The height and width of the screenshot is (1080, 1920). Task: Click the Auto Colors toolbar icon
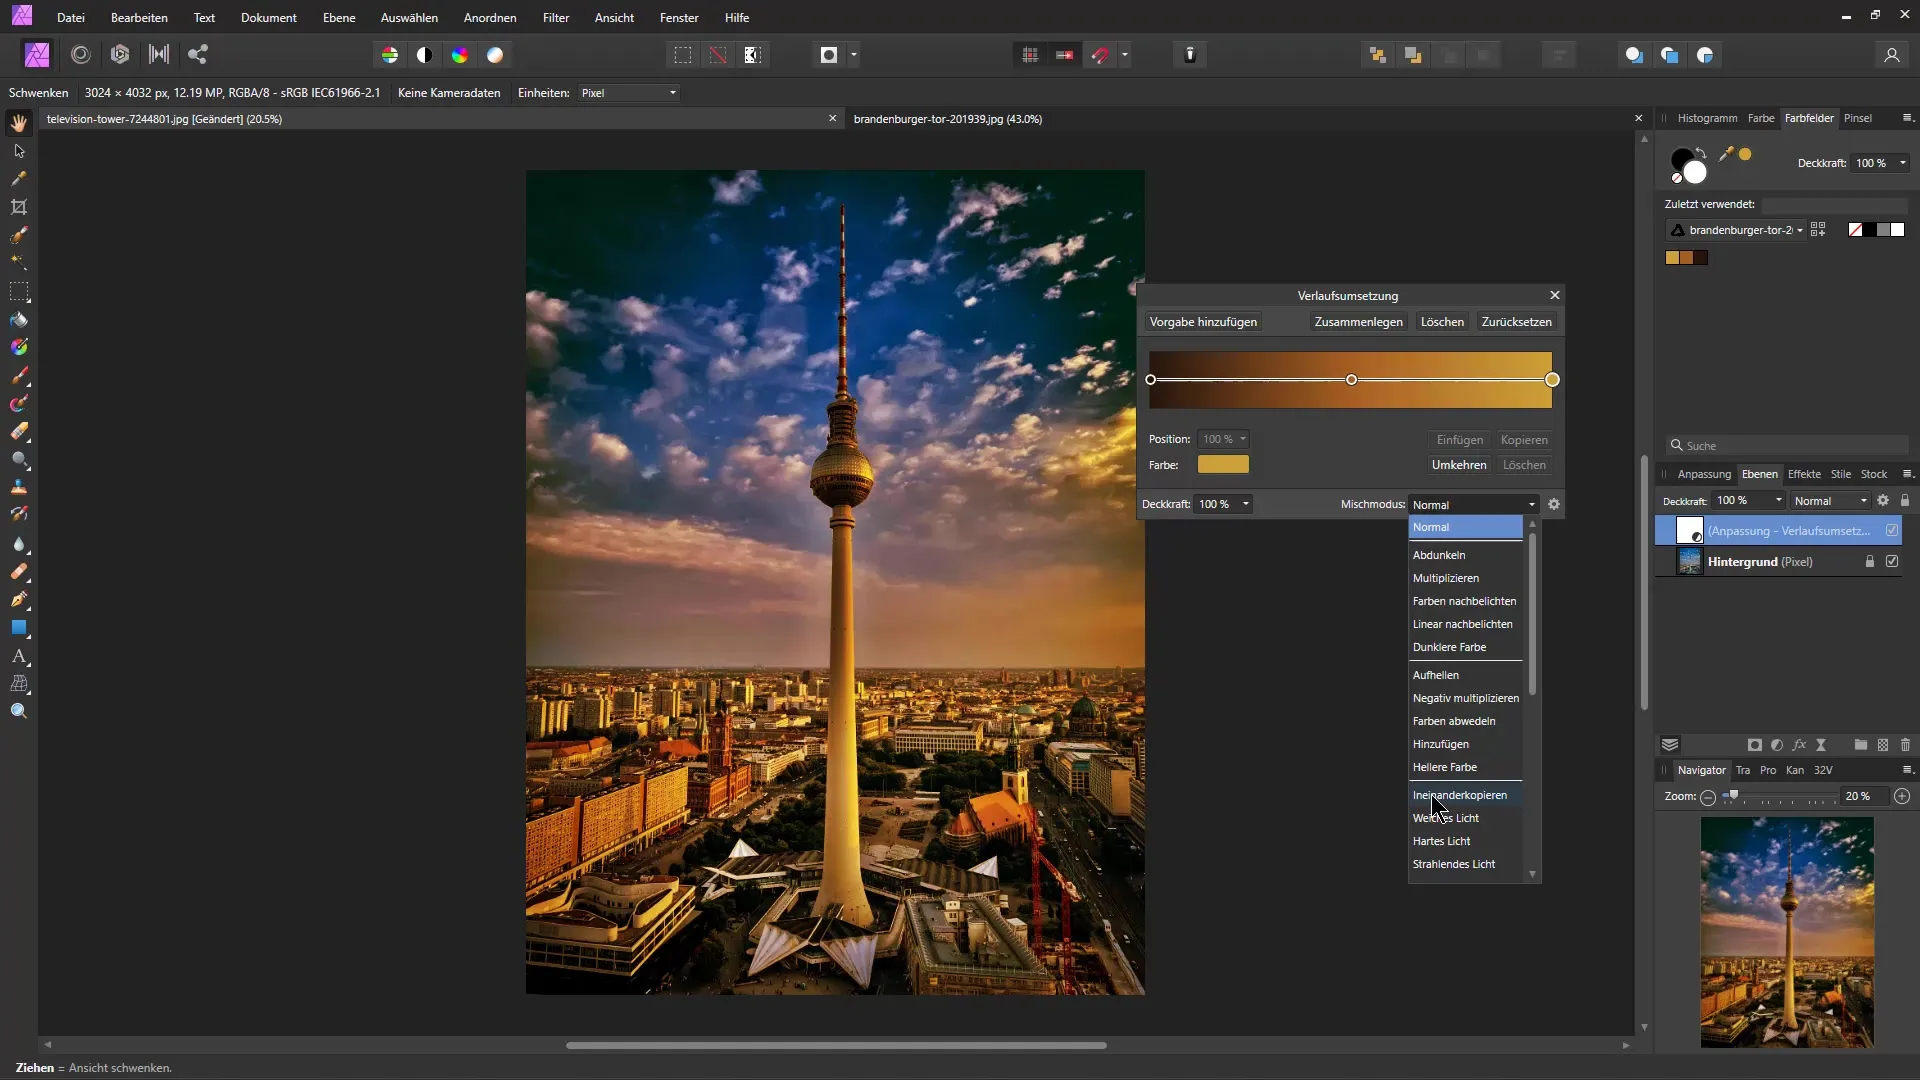pos(460,55)
